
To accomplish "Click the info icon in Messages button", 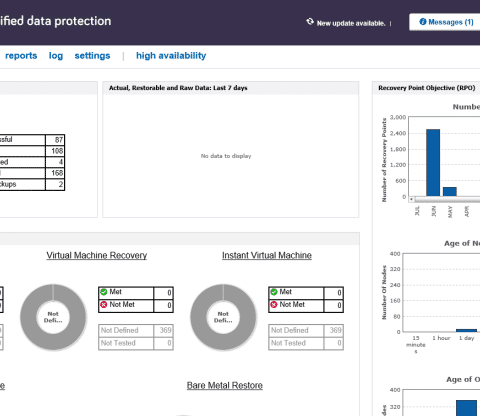I will (423, 22).
